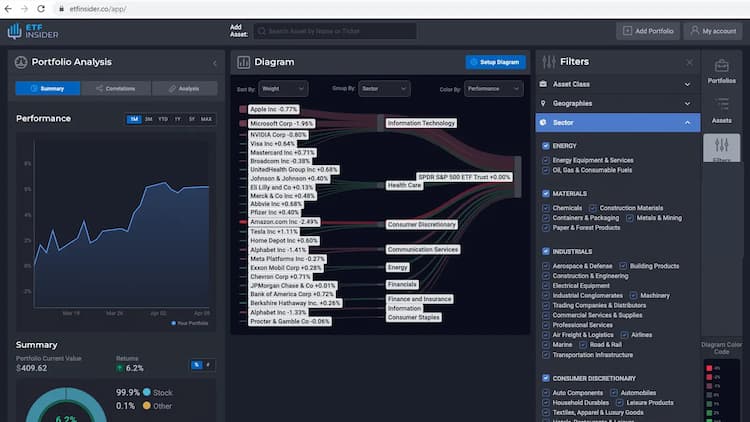Click the Microsoft Corp -1.96% node
Image resolution: width=750 pixels, height=422 pixels.
tap(282, 123)
